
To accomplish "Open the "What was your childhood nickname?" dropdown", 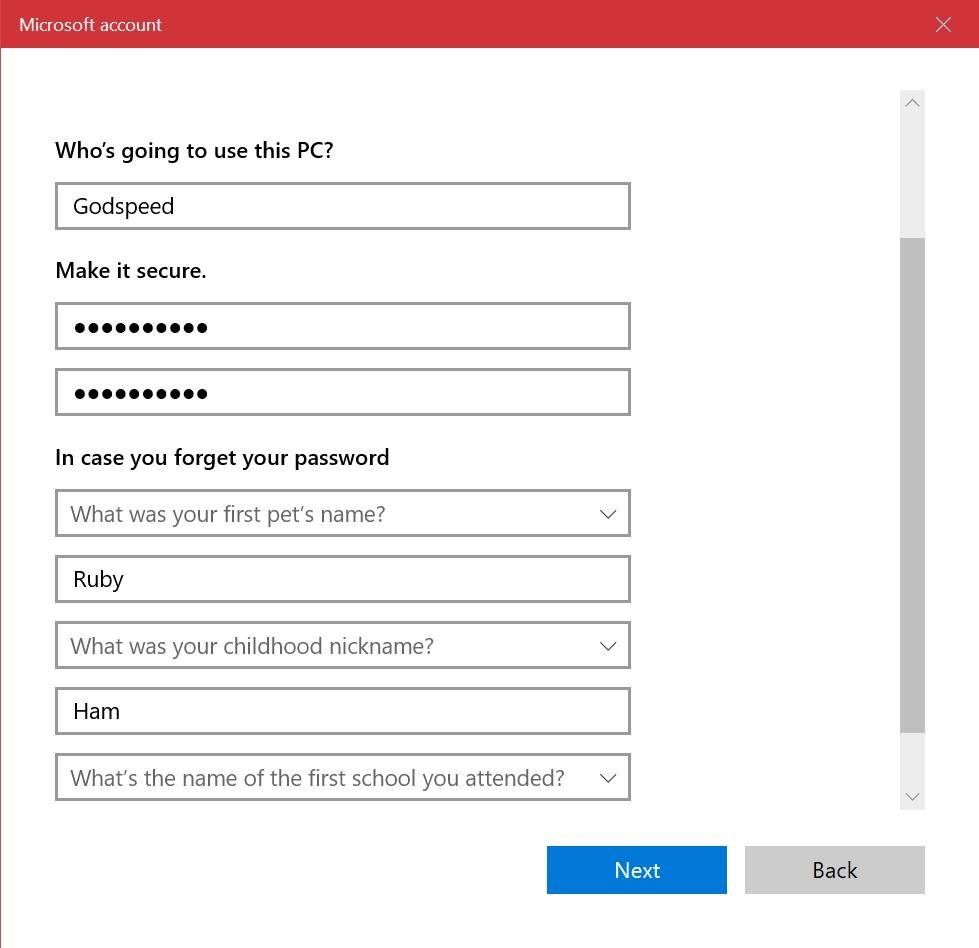I will [343, 645].
